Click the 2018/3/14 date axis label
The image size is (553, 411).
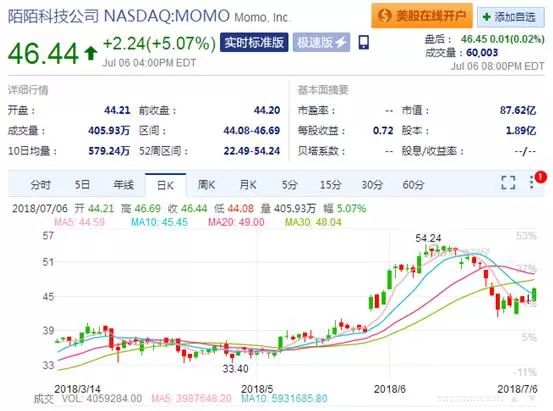[x=77, y=389]
